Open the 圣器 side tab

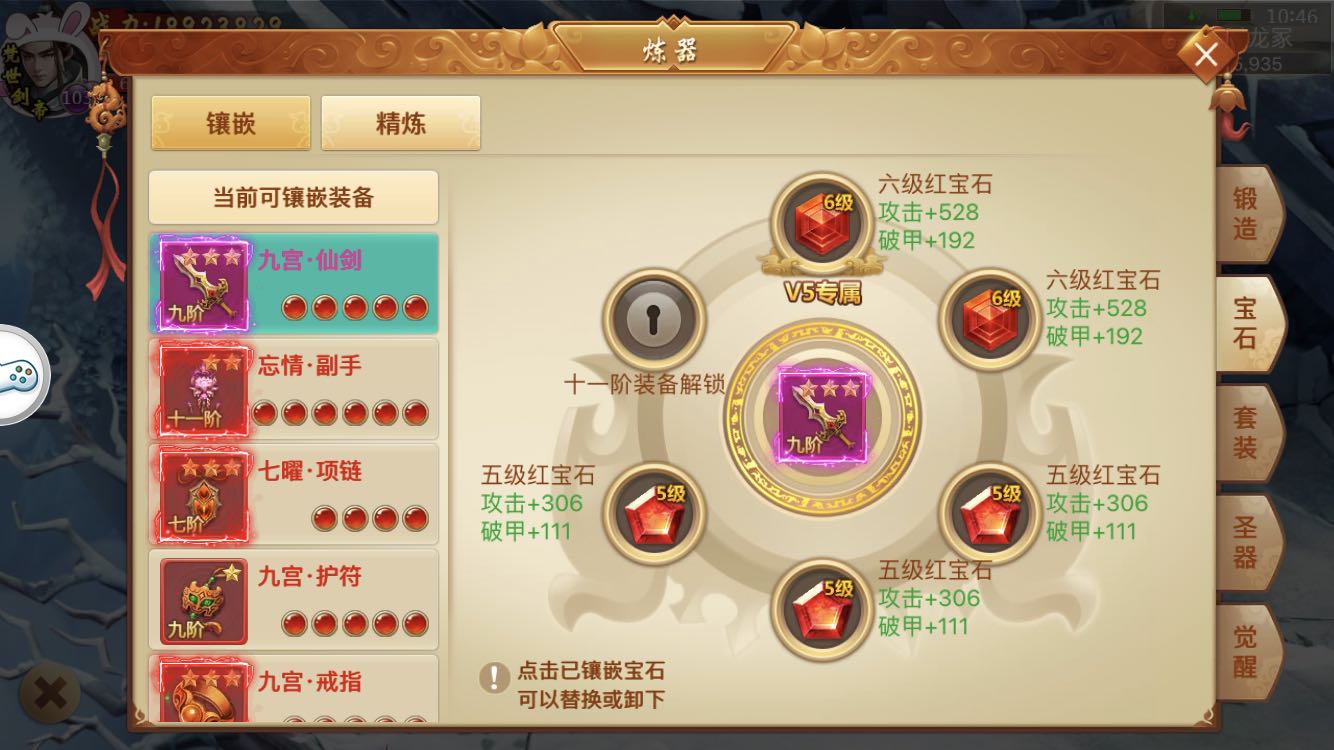coord(1247,543)
